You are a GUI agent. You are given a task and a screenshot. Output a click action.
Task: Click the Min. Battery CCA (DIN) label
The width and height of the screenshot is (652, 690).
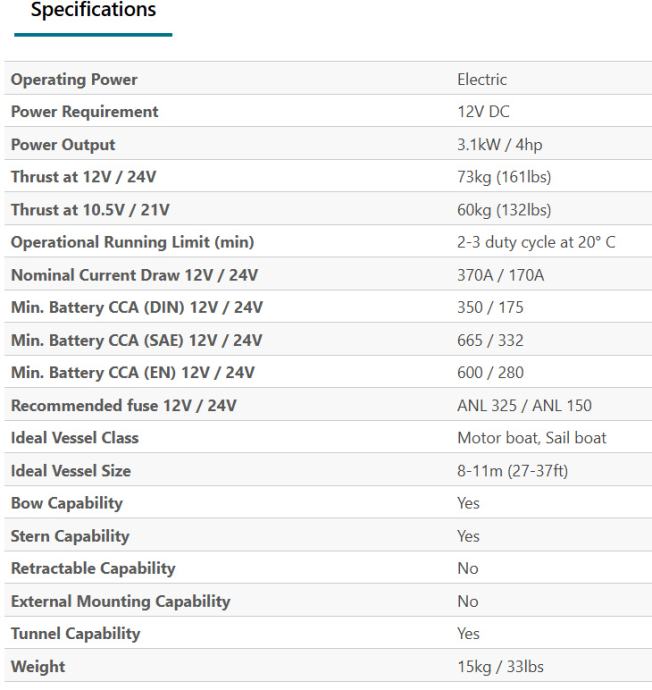coord(135,308)
